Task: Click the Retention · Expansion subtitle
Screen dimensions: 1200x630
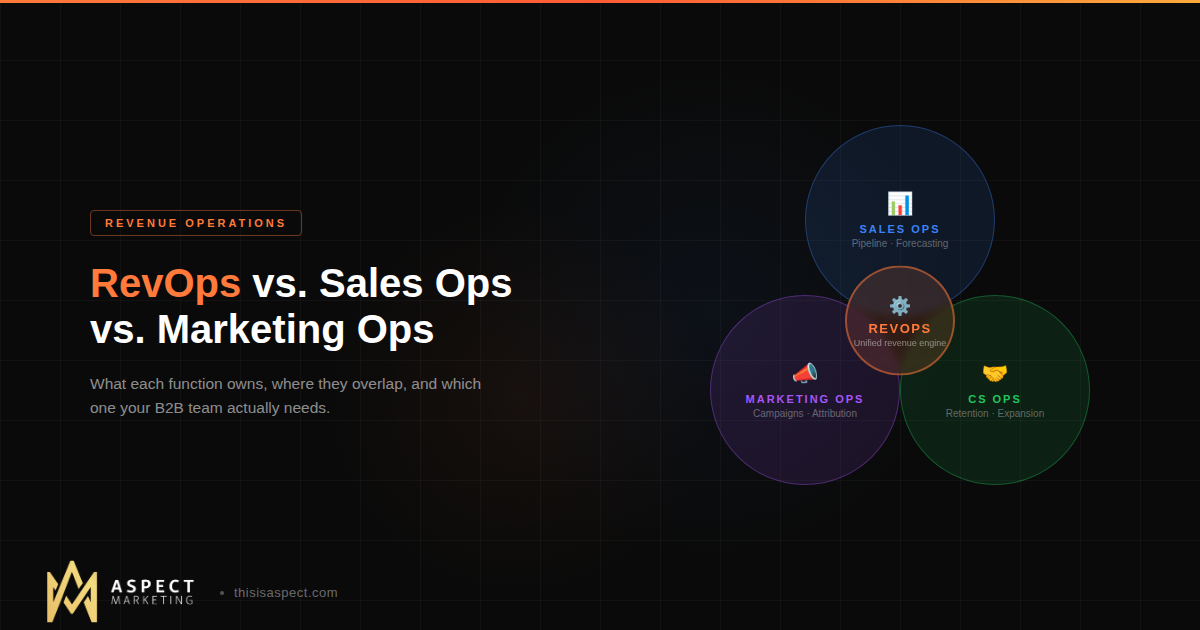Action: click(994, 413)
